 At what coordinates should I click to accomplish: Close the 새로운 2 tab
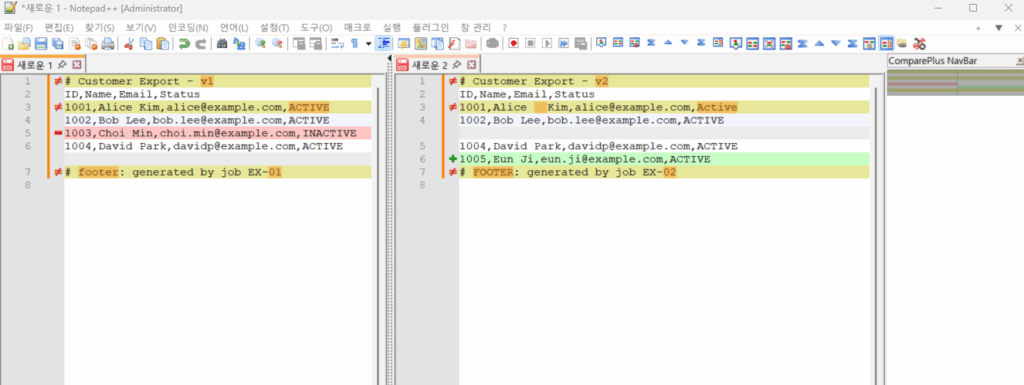(x=472, y=65)
